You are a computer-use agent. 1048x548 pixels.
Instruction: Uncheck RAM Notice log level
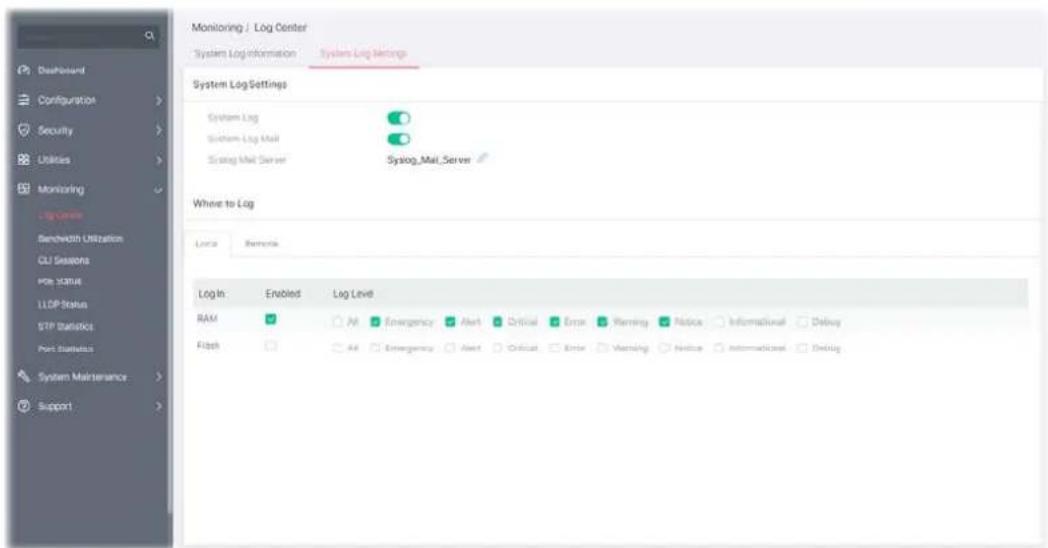click(664, 321)
